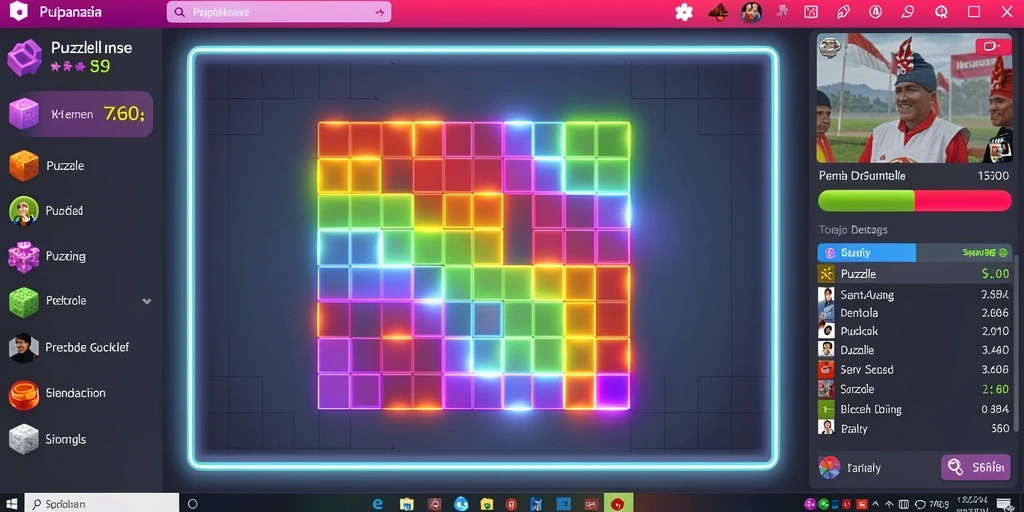Select the pencil edit icon in title bar
Screen dimensions: 1024x512
click(x=843, y=12)
